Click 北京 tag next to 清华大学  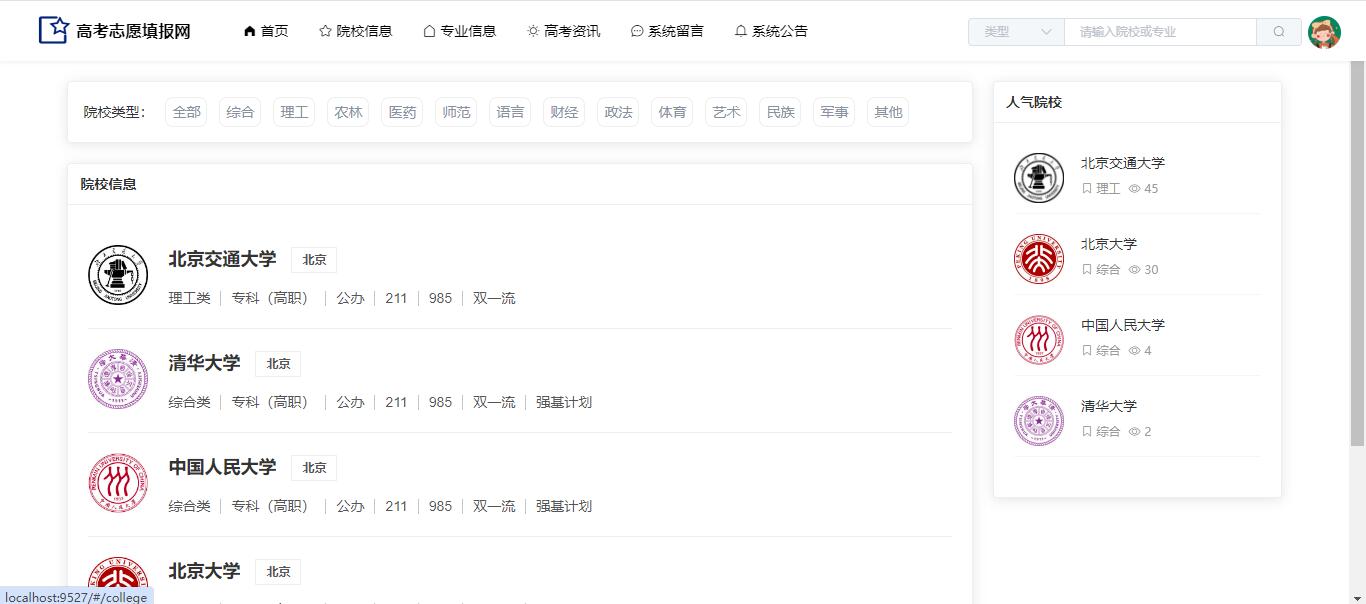pos(278,364)
